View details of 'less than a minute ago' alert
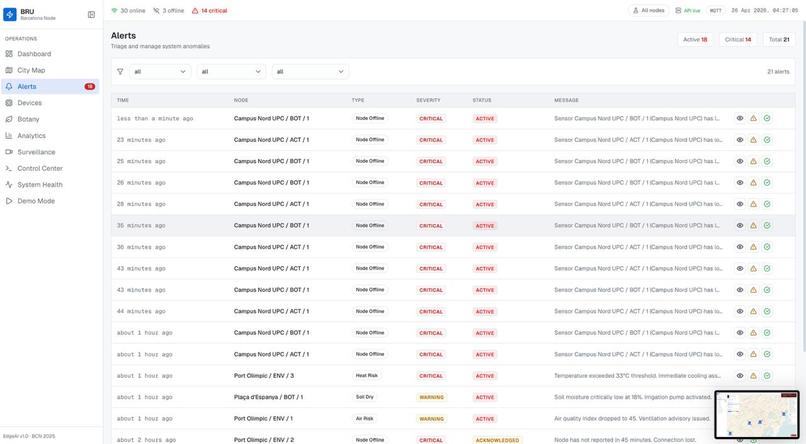This screenshot has height=444, width=806. 740,118
